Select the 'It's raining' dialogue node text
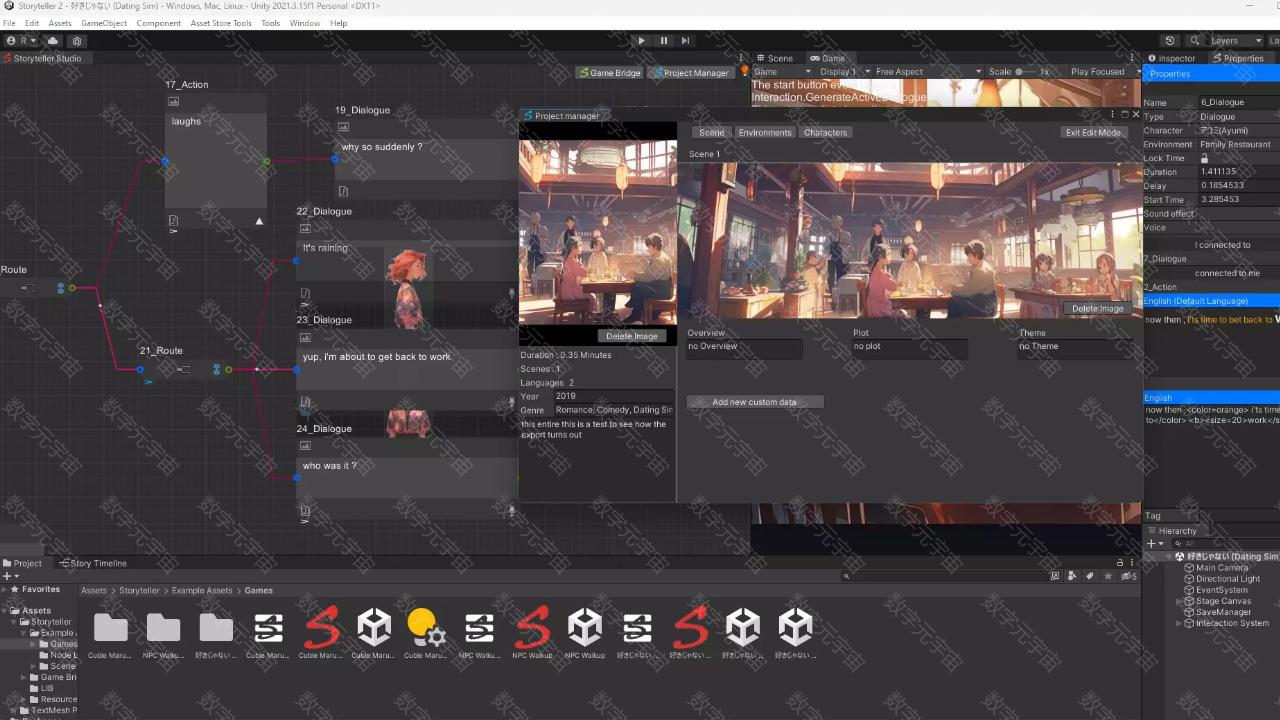Image resolution: width=1280 pixels, height=720 pixels. click(325, 248)
